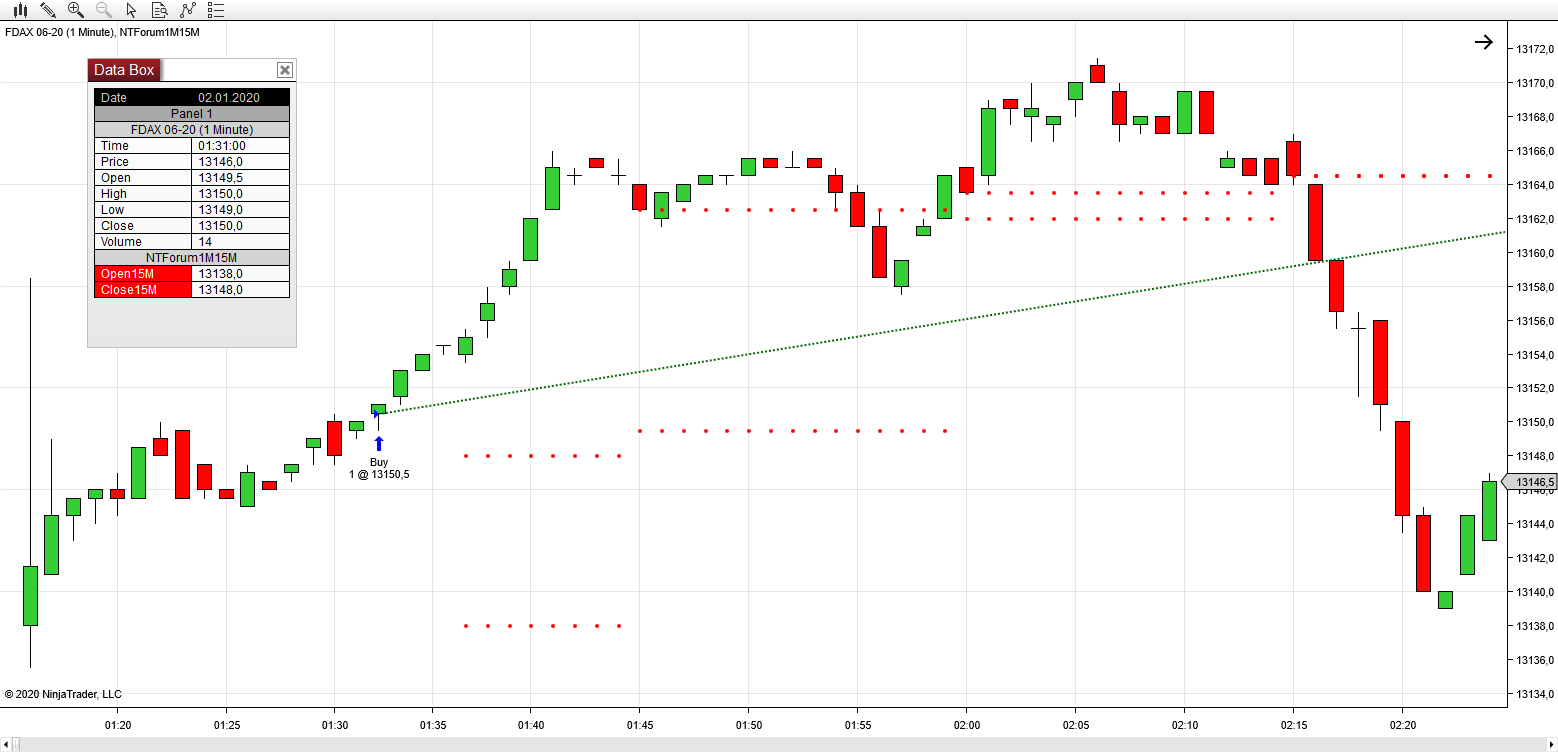Click the right arrow at chart top
Viewport: 1558px width, 752px height.
click(1483, 42)
